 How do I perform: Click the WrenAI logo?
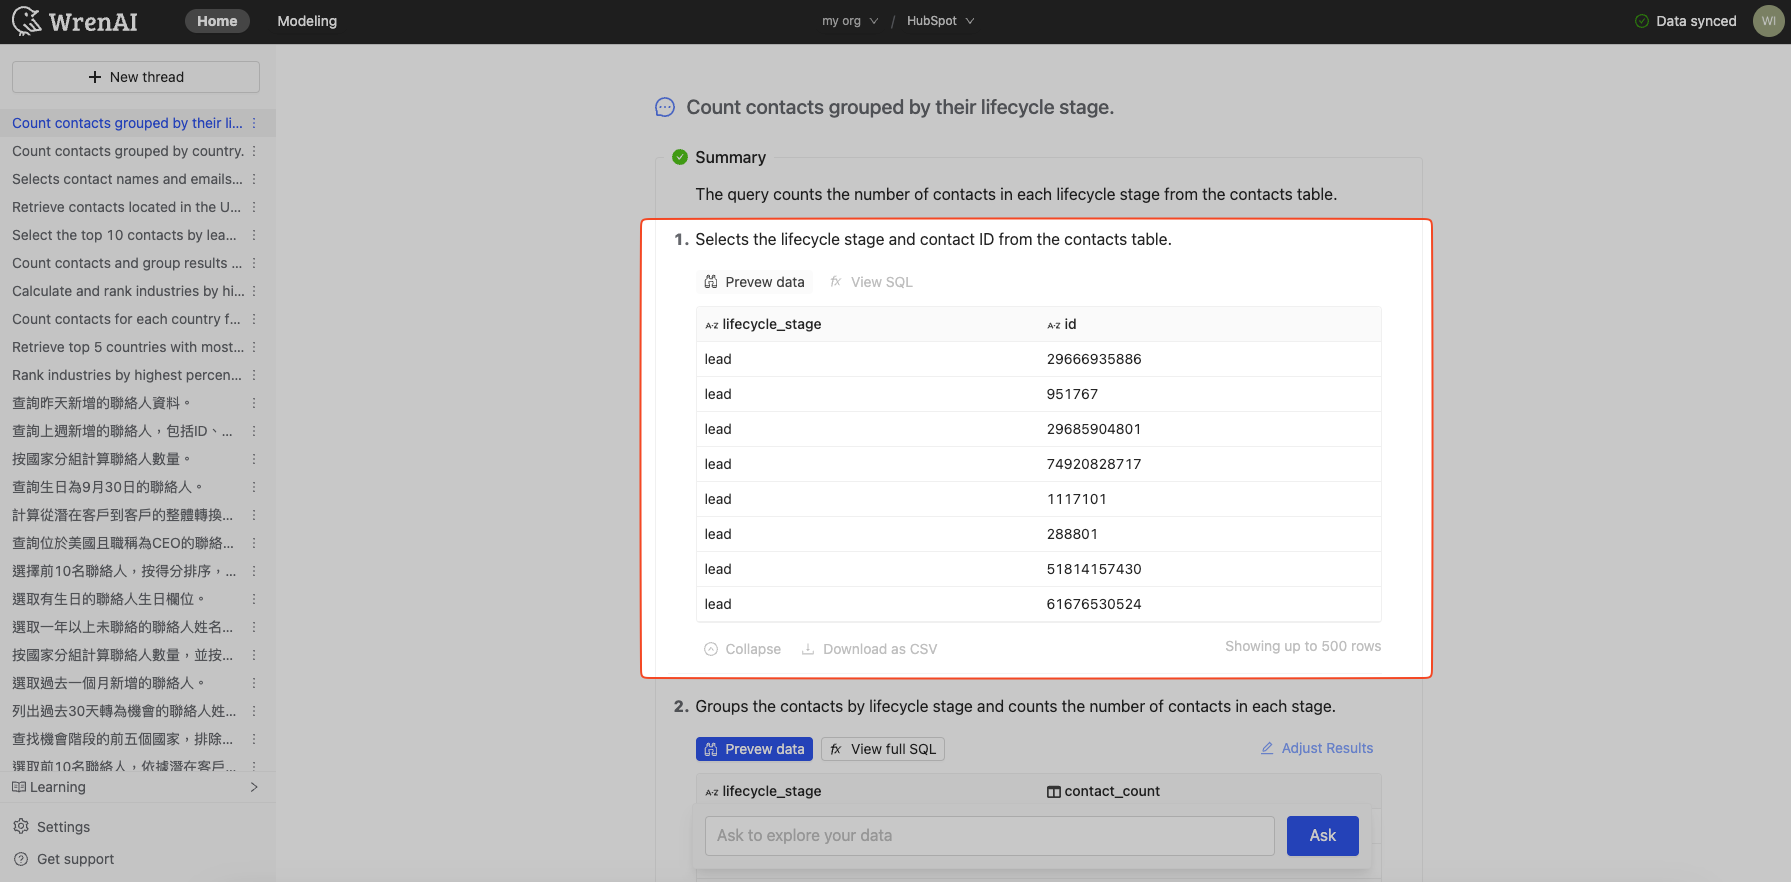[x=75, y=21]
